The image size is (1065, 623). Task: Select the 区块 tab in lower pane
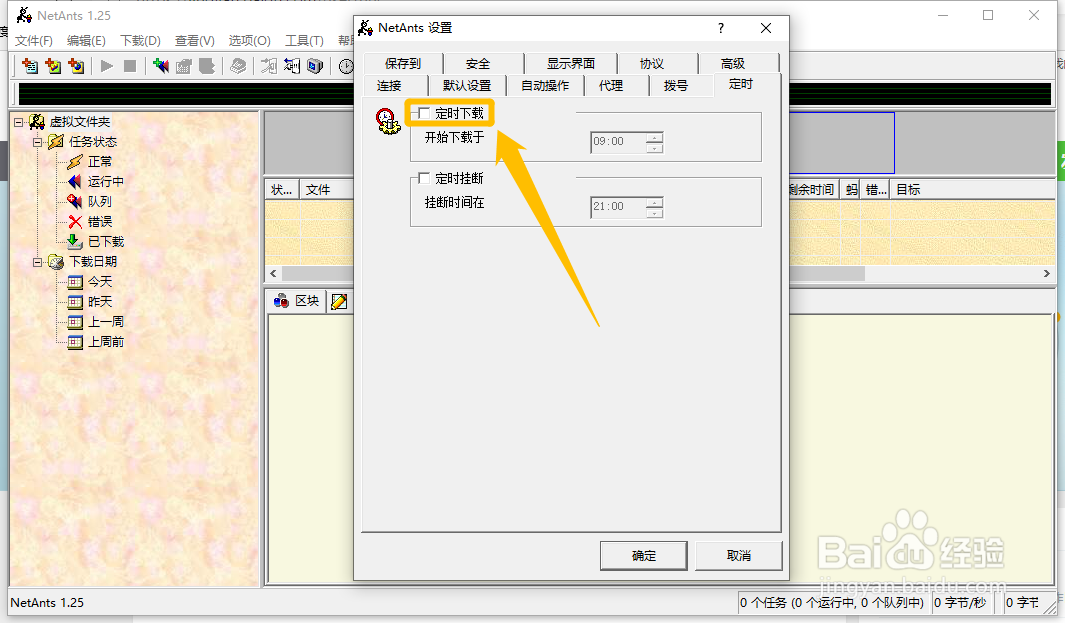tap(297, 301)
